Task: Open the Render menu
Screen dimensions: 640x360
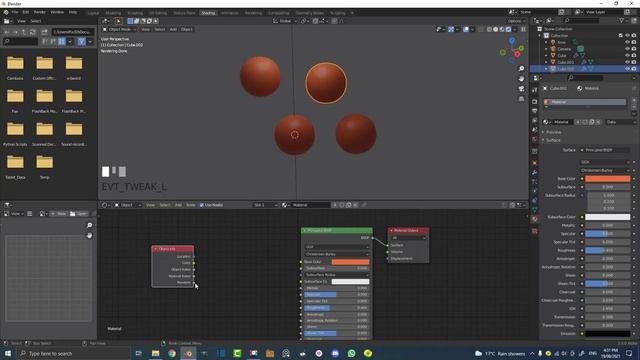Action: (40, 12)
